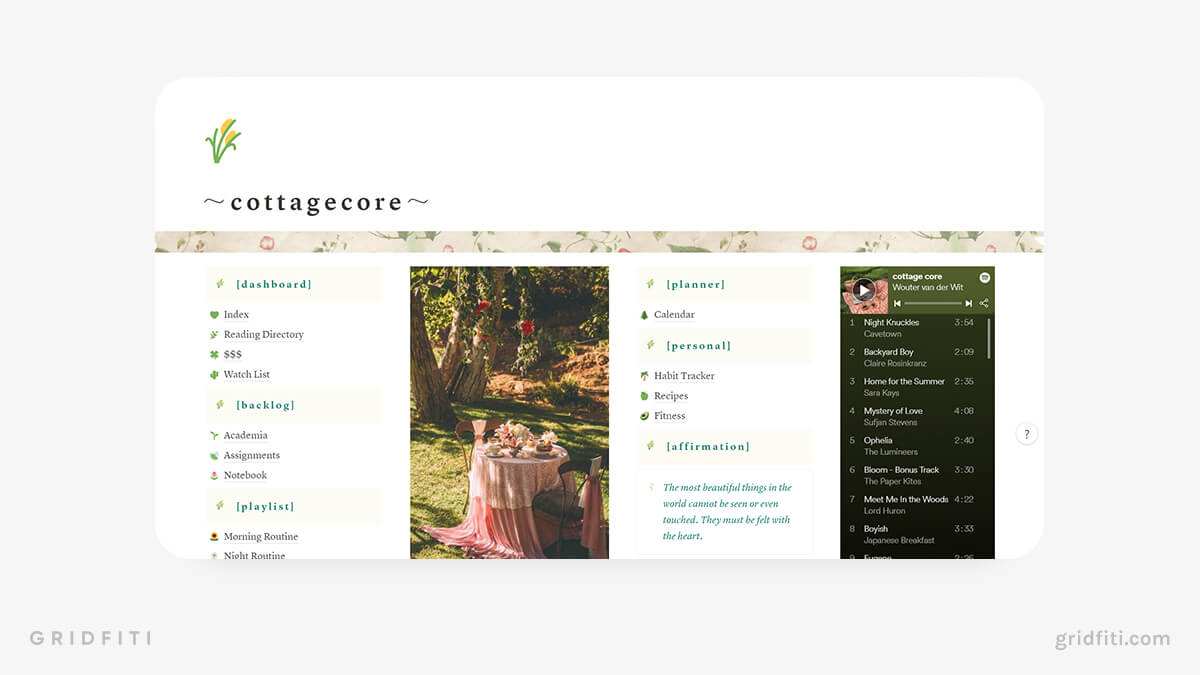Click the four-leaf clover icon beside $$$
The width and height of the screenshot is (1200, 675).
214,355
